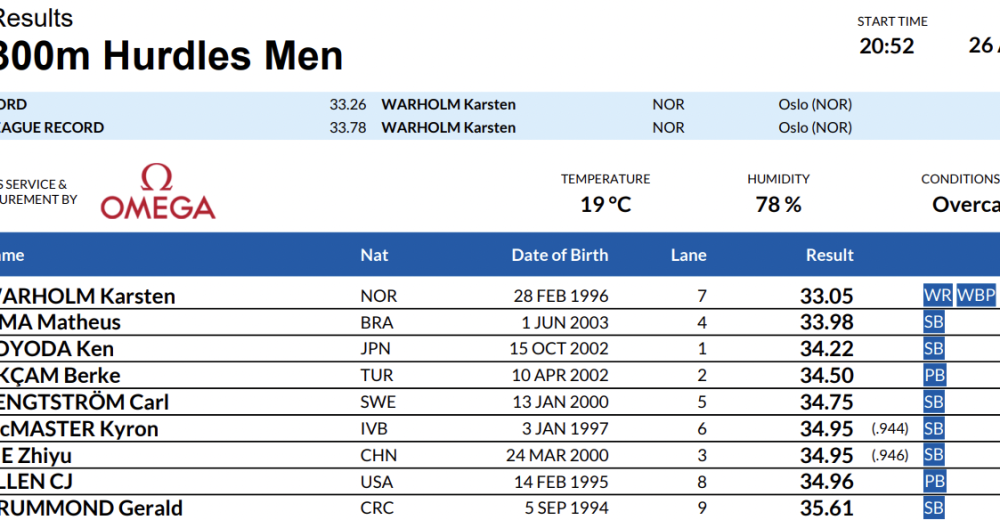Click the WBP badge in Warholm's row

976,295
